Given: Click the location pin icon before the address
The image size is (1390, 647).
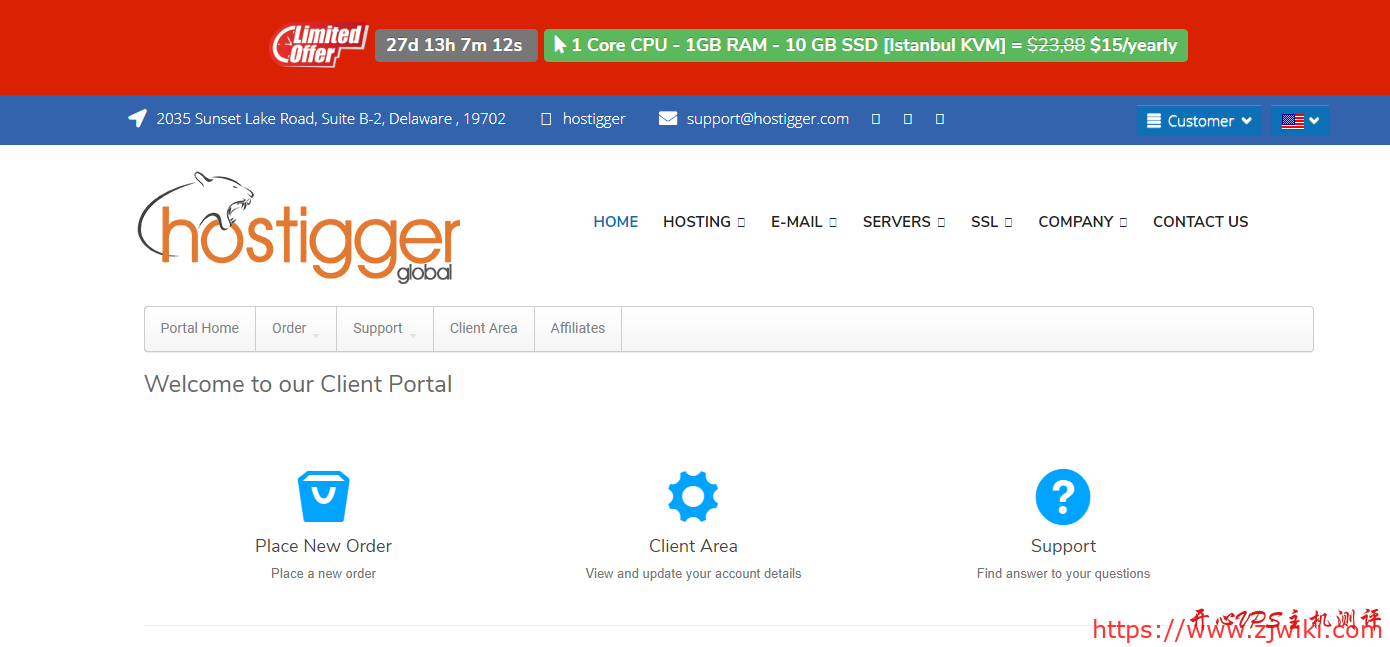Looking at the screenshot, I should [137, 117].
